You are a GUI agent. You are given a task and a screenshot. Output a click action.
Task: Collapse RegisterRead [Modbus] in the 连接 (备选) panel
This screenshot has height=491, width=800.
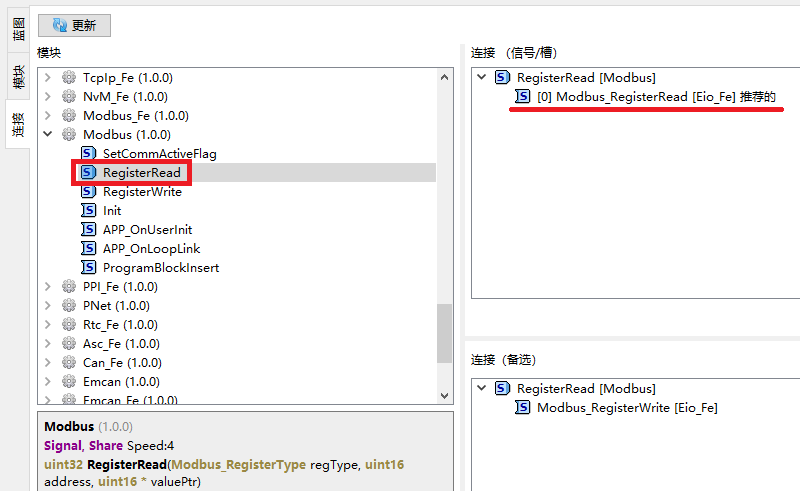(x=482, y=388)
